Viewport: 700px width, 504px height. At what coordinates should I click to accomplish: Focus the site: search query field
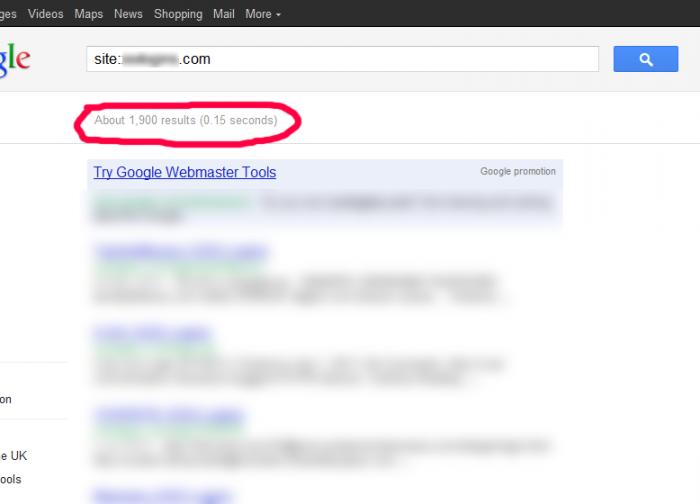point(342,59)
